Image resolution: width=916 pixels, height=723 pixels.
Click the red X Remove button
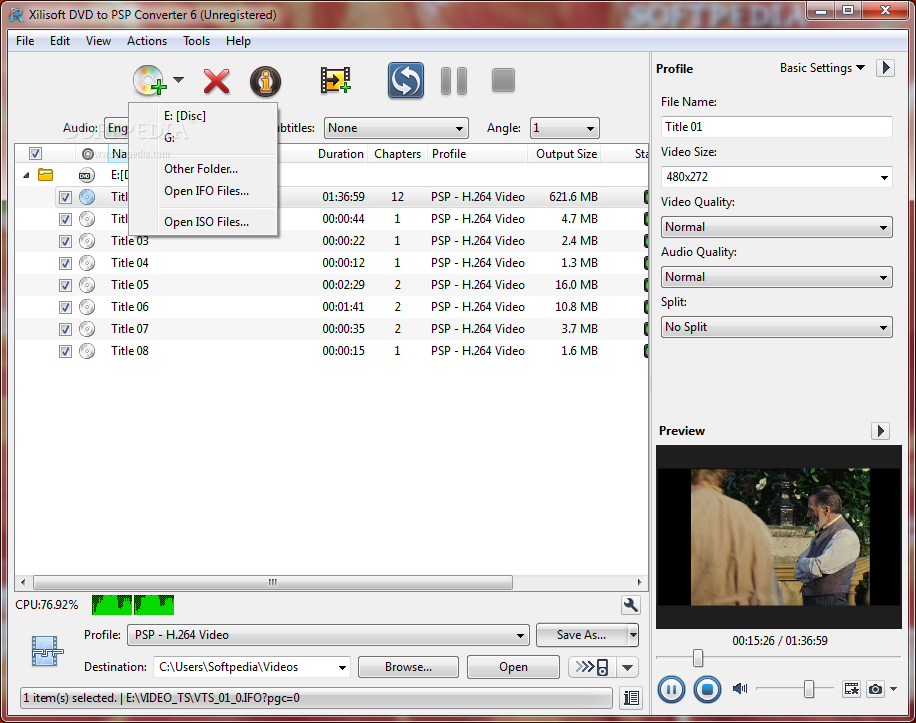(216, 81)
